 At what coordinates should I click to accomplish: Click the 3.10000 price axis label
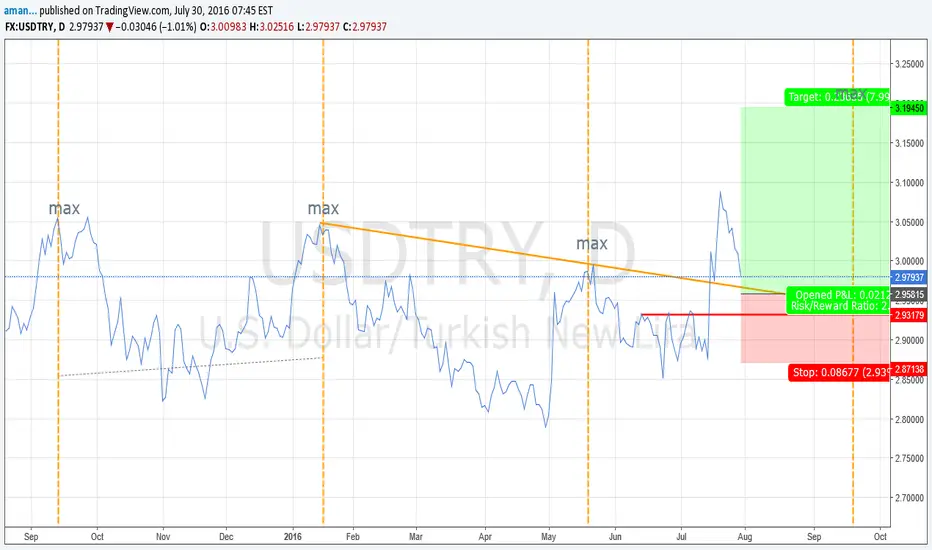click(910, 183)
